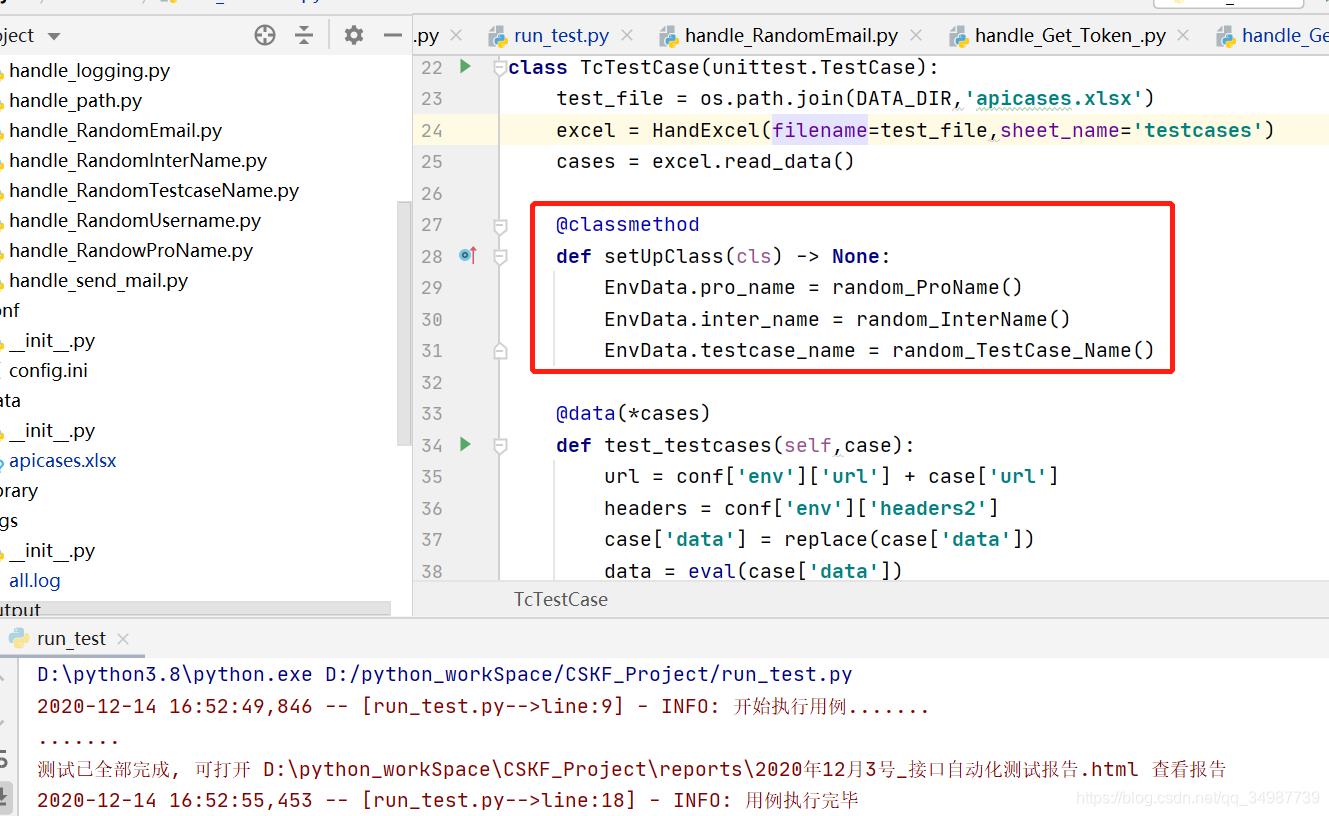Click TcTestCase breadcrumb below editor
This screenshot has height=816, width=1329.
pos(560,599)
